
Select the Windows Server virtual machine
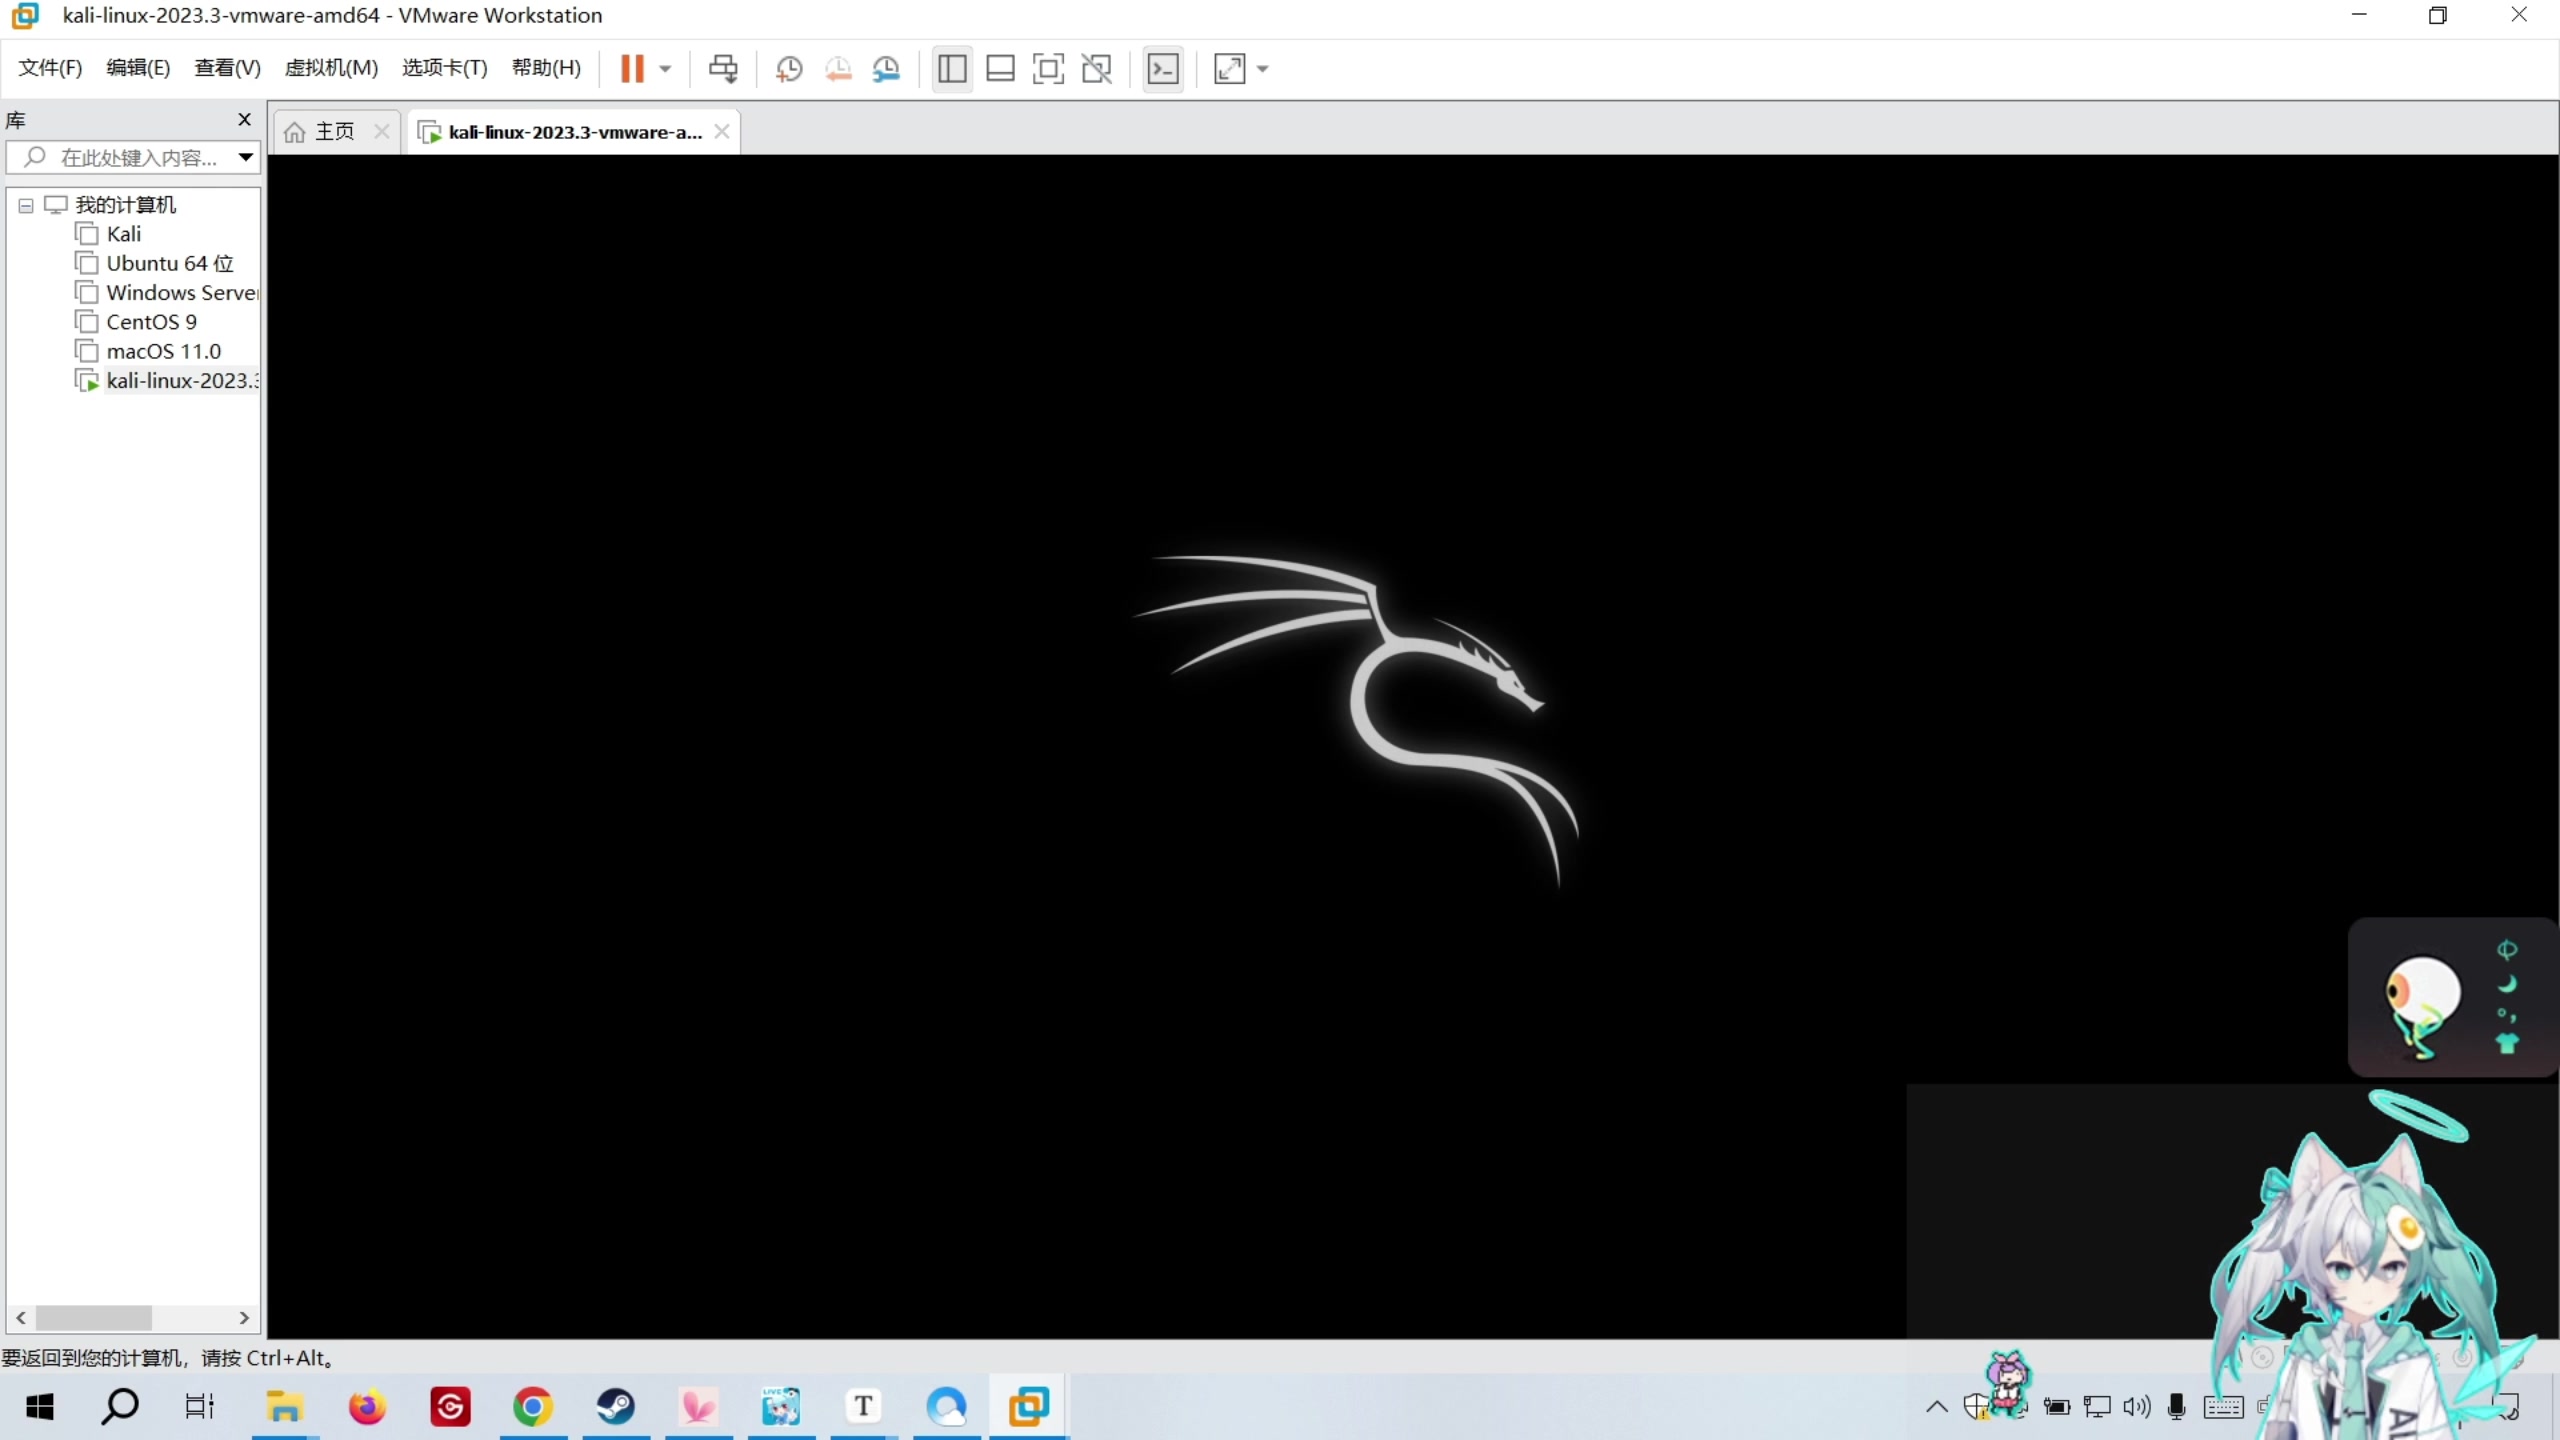[x=182, y=293]
